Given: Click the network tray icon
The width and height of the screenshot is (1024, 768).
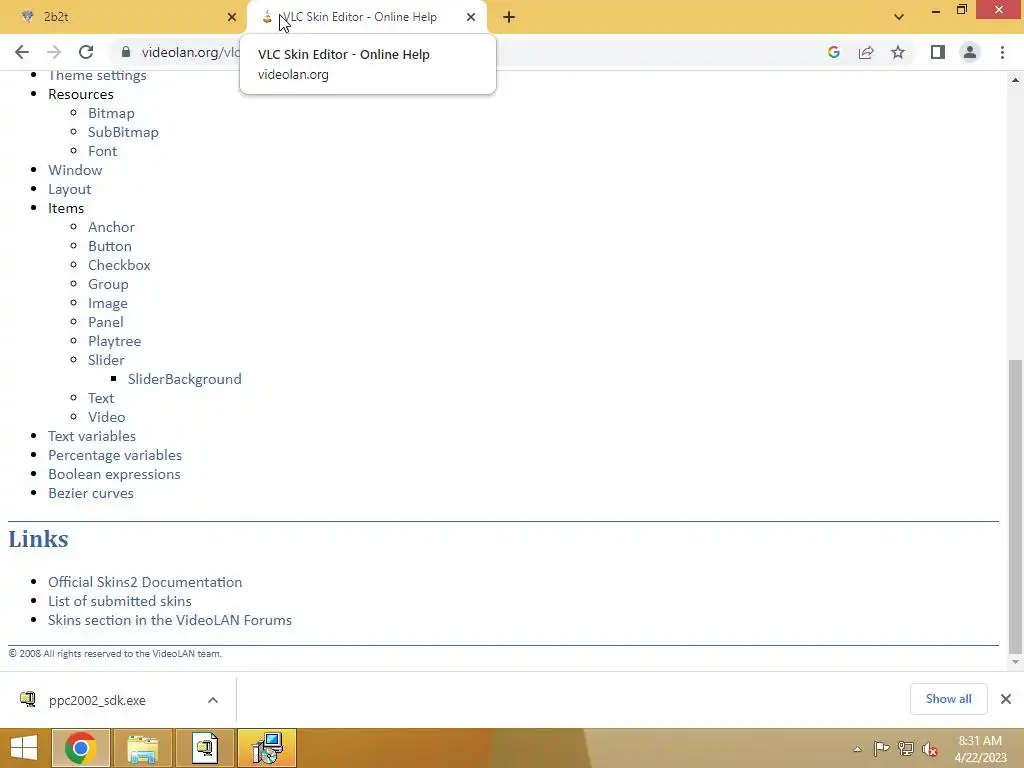Looking at the screenshot, I should click(906, 748).
